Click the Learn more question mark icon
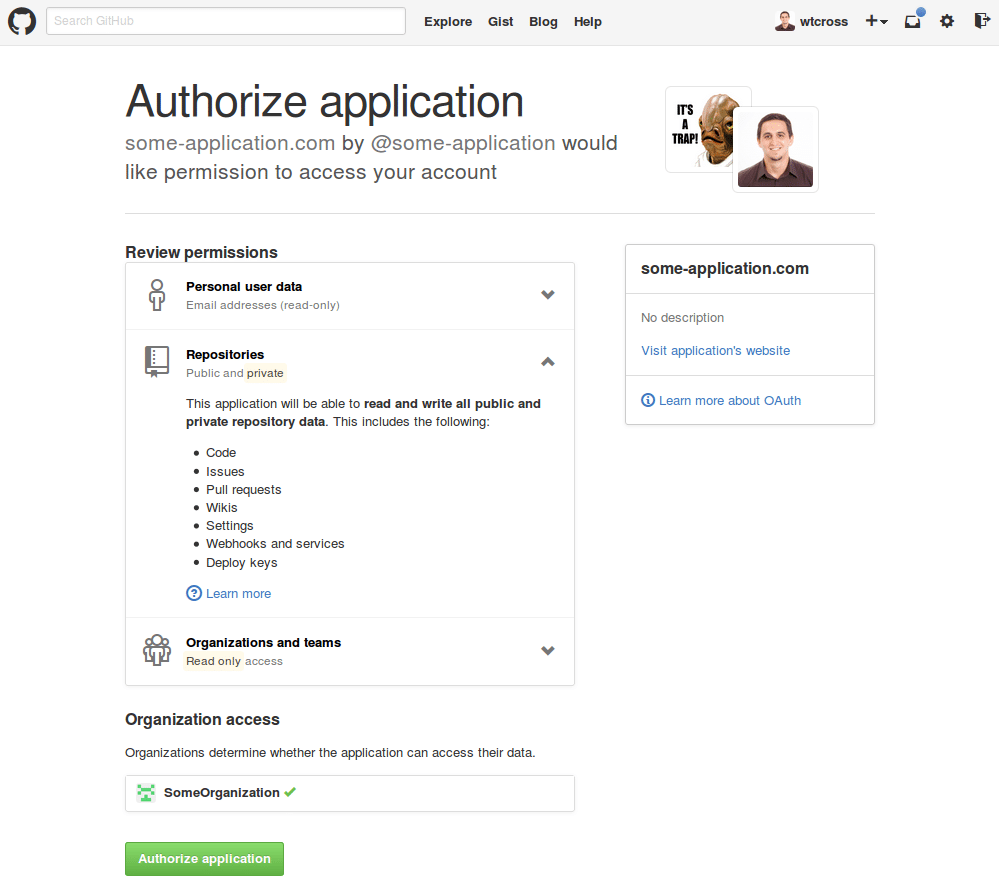The image size is (999, 886). [x=194, y=593]
